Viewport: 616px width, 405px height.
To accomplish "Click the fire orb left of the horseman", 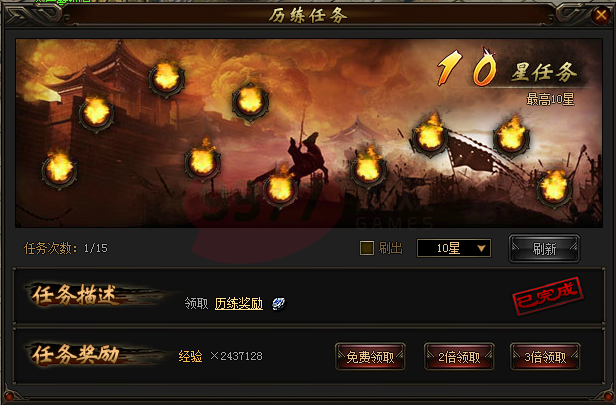I will (x=203, y=162).
